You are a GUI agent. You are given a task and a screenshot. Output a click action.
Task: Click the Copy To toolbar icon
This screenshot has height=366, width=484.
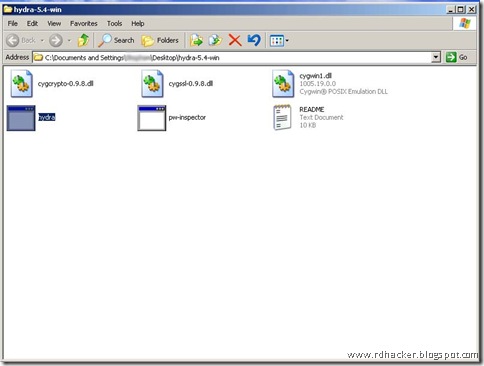tap(215, 40)
